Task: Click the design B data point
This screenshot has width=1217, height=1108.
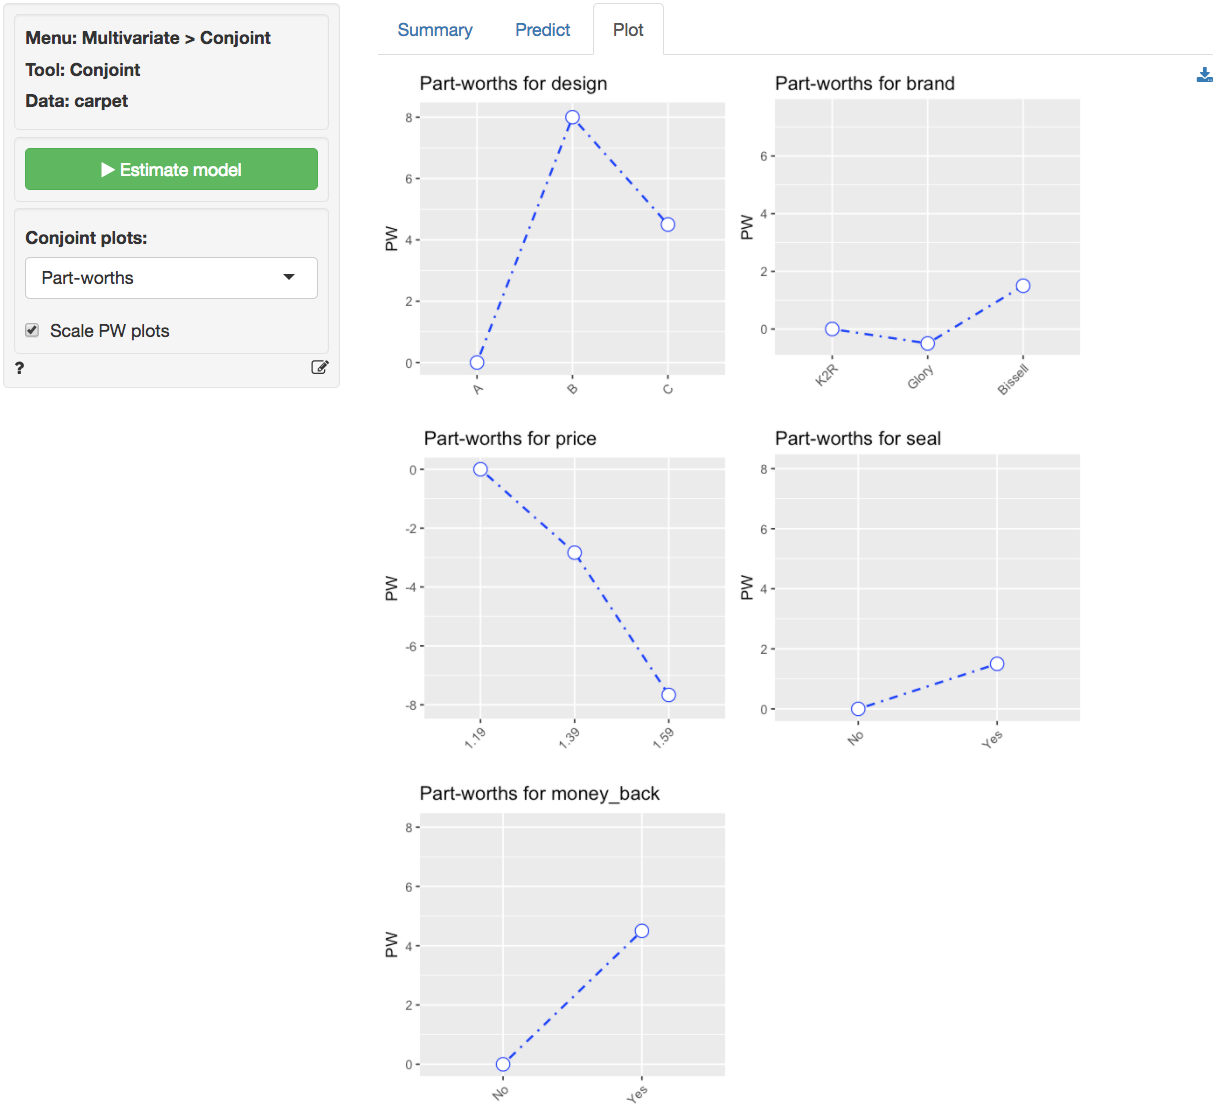Action: [572, 117]
